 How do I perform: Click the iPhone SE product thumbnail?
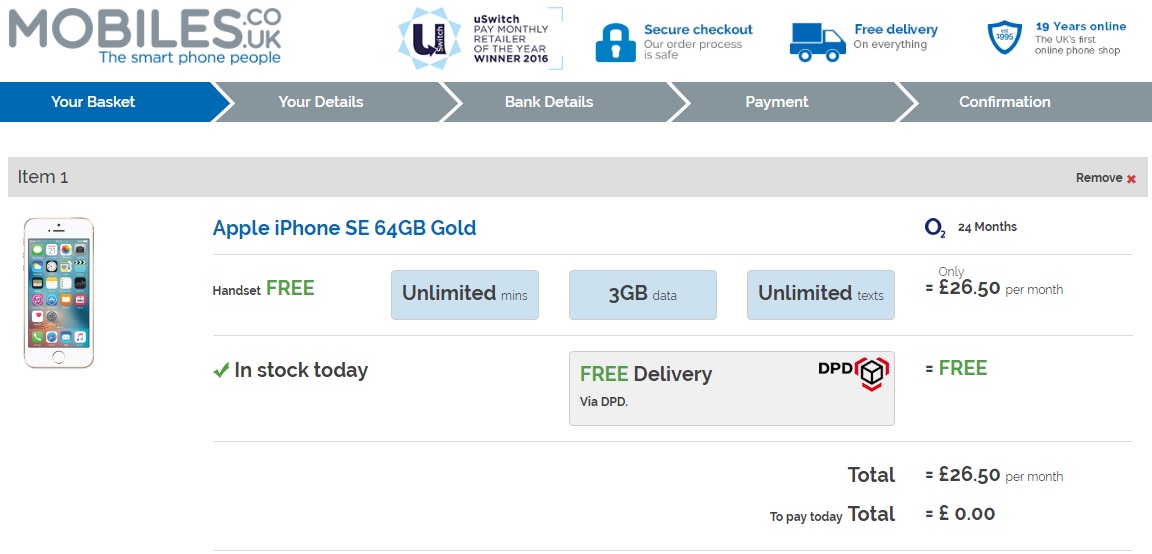tap(59, 292)
